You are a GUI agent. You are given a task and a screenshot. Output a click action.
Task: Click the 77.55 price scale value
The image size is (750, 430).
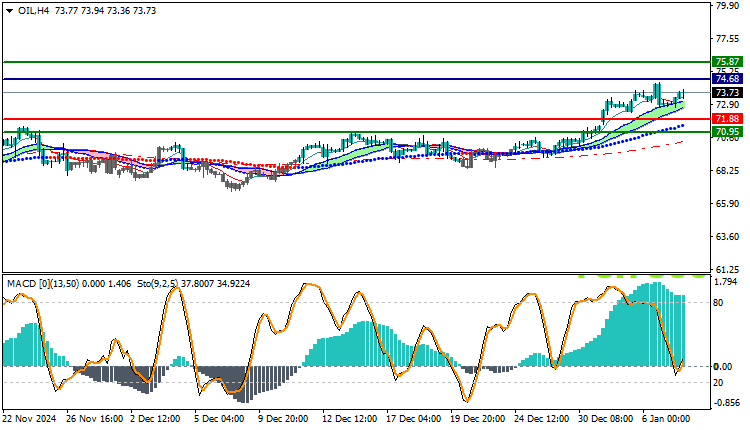coord(727,39)
